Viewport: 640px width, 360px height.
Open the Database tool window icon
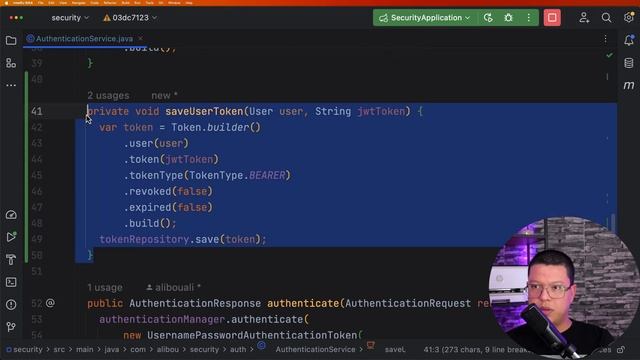click(x=629, y=63)
